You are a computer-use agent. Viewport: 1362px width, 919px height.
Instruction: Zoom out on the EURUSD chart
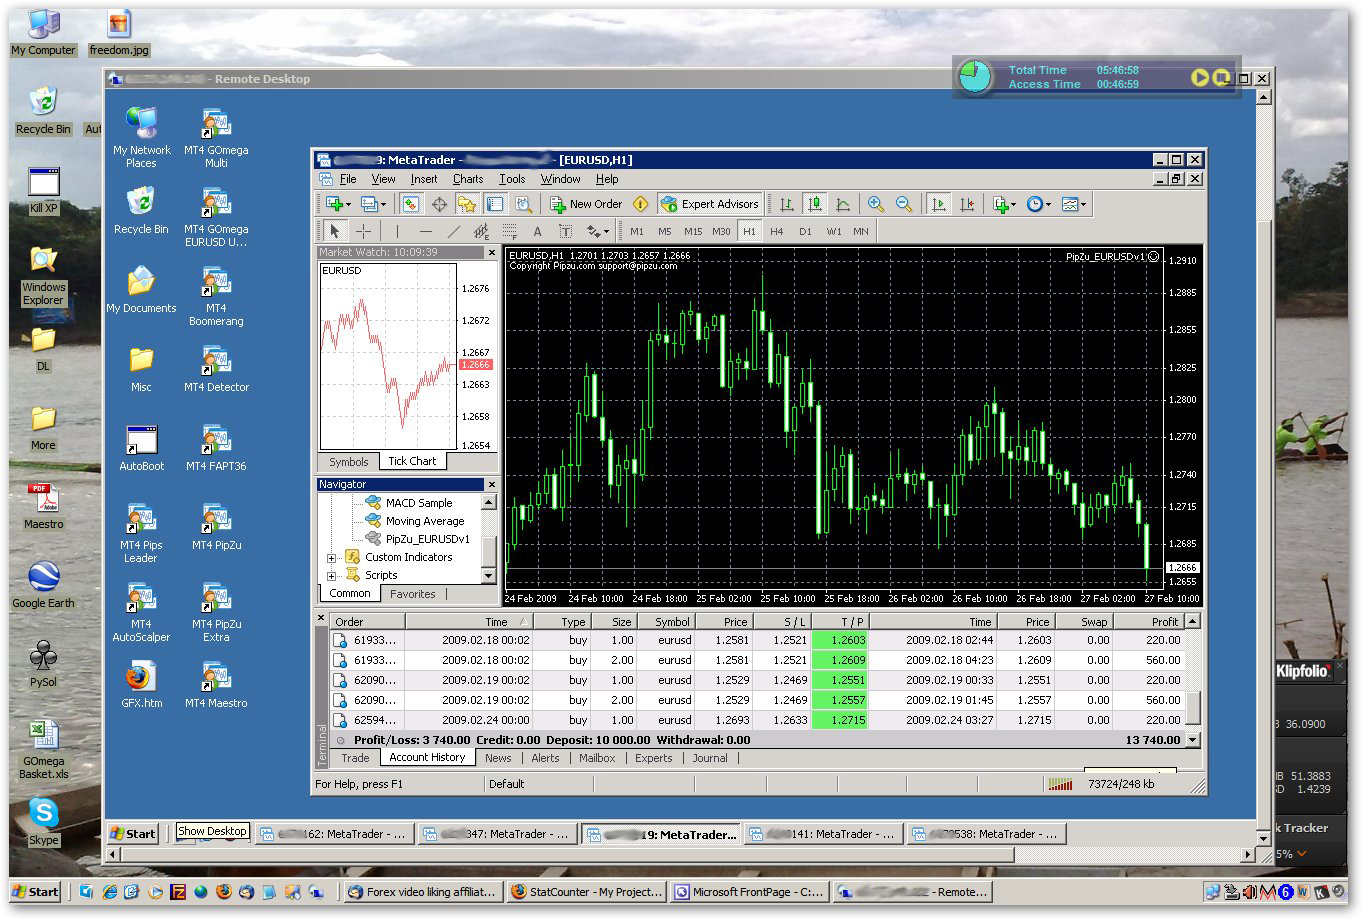[904, 204]
